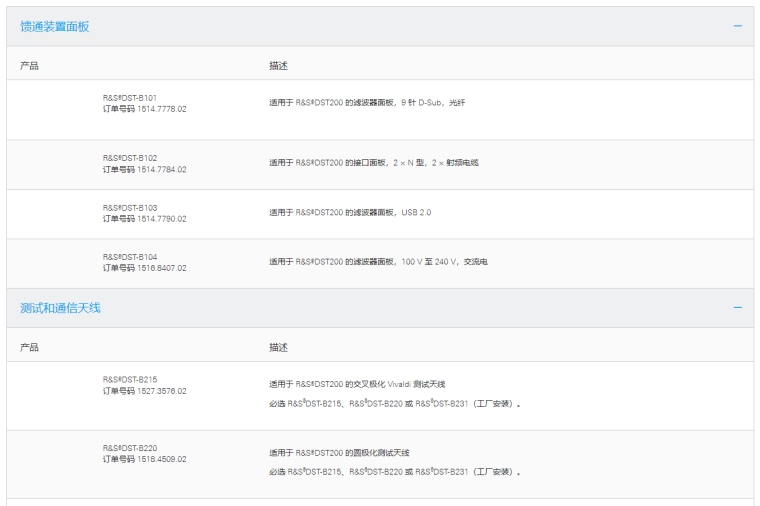
Task: Click the 100 V 至 240 V description
Action: (x=378, y=262)
